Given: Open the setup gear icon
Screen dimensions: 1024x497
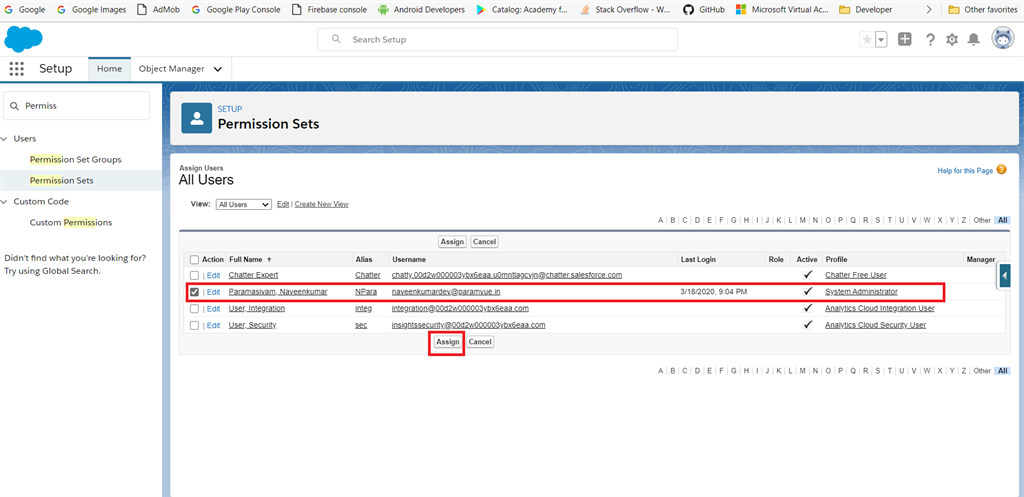Looking at the screenshot, I should 952,40.
